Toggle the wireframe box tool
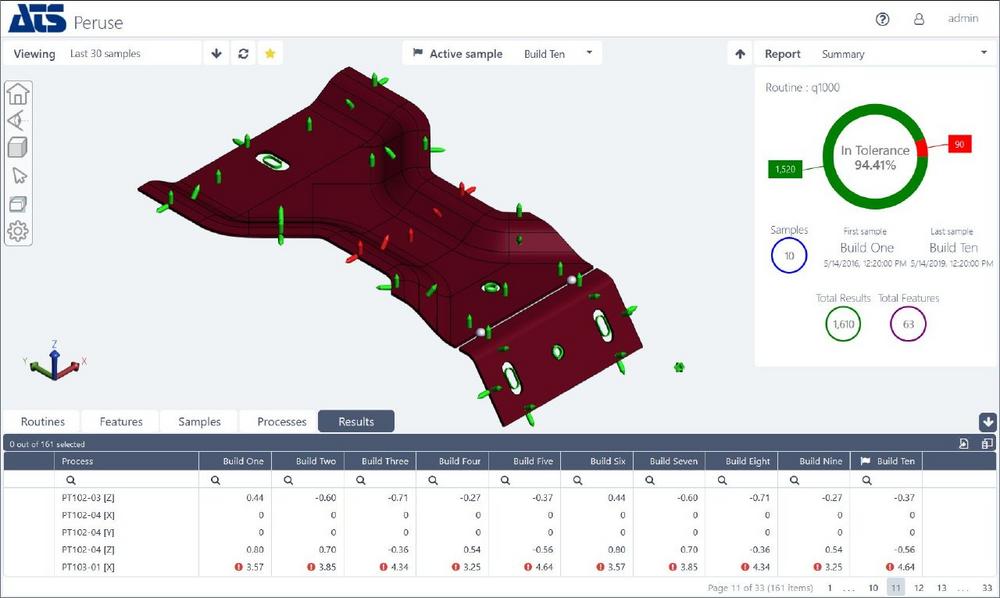Image resolution: width=1000 pixels, height=598 pixels. [x=18, y=203]
